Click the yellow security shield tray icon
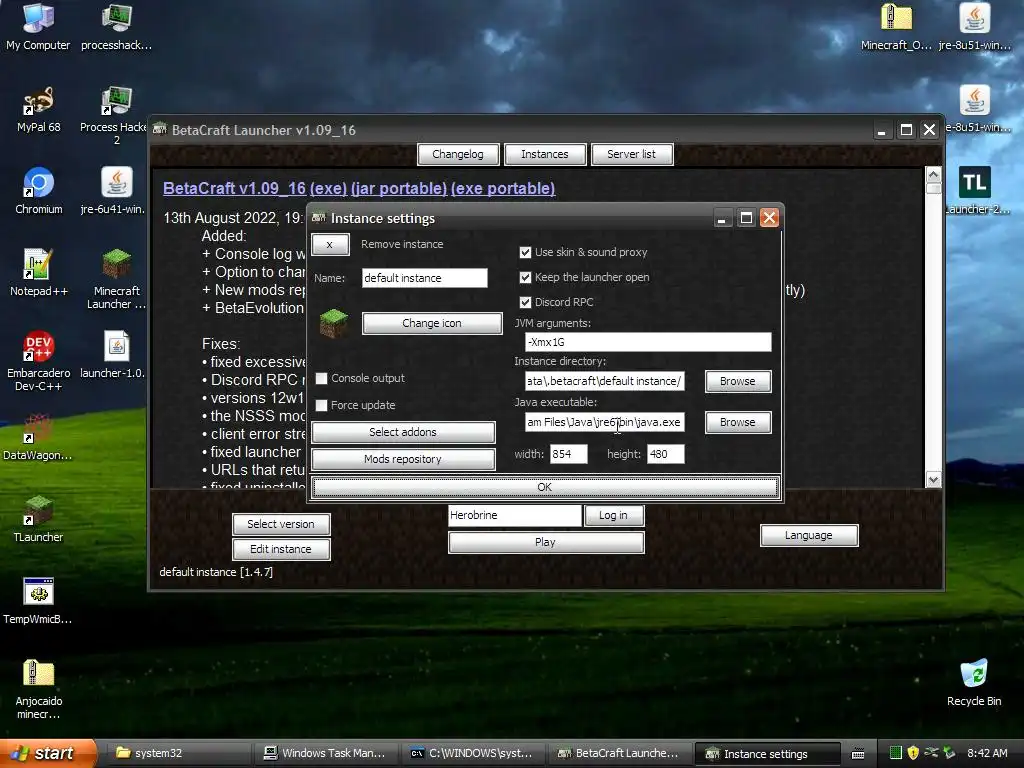1024x768 pixels. [913, 753]
